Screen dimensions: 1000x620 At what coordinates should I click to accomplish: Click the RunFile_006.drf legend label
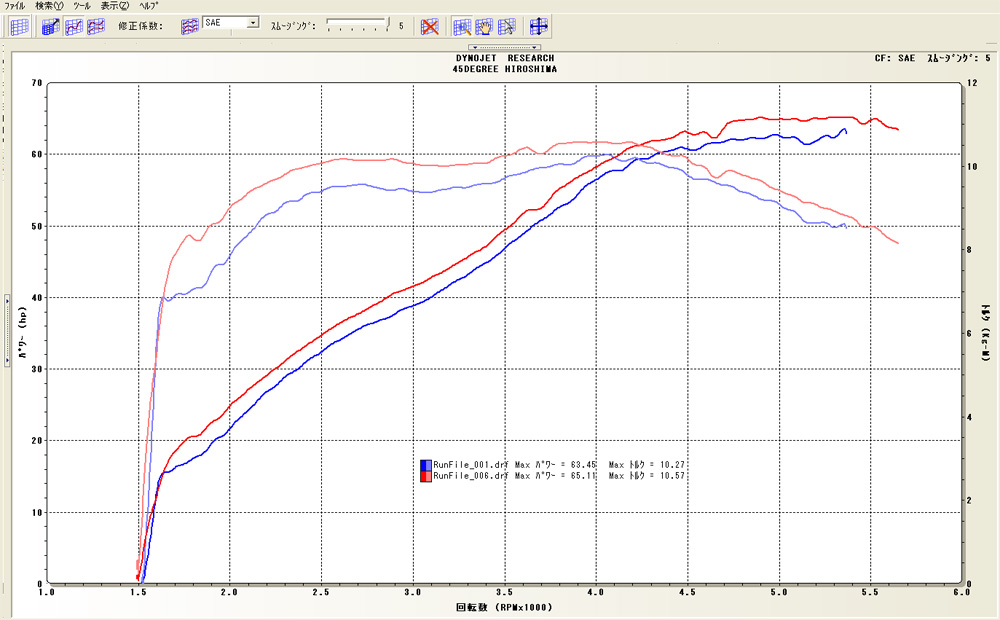470,477
